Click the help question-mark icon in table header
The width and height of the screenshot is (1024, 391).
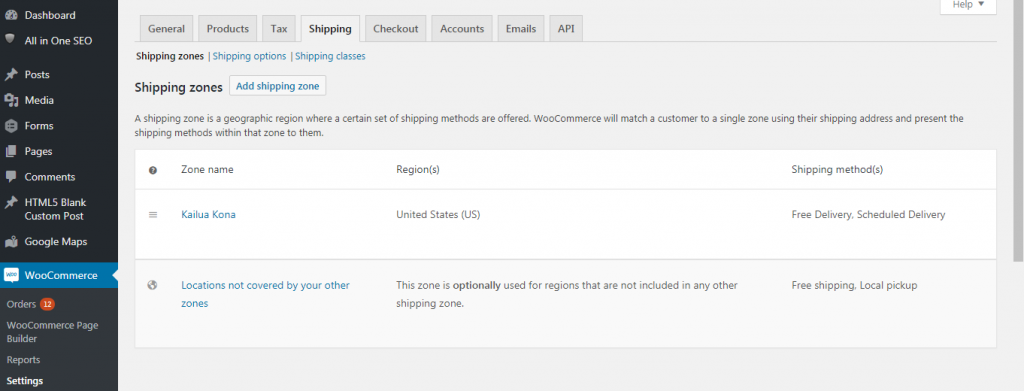153,170
